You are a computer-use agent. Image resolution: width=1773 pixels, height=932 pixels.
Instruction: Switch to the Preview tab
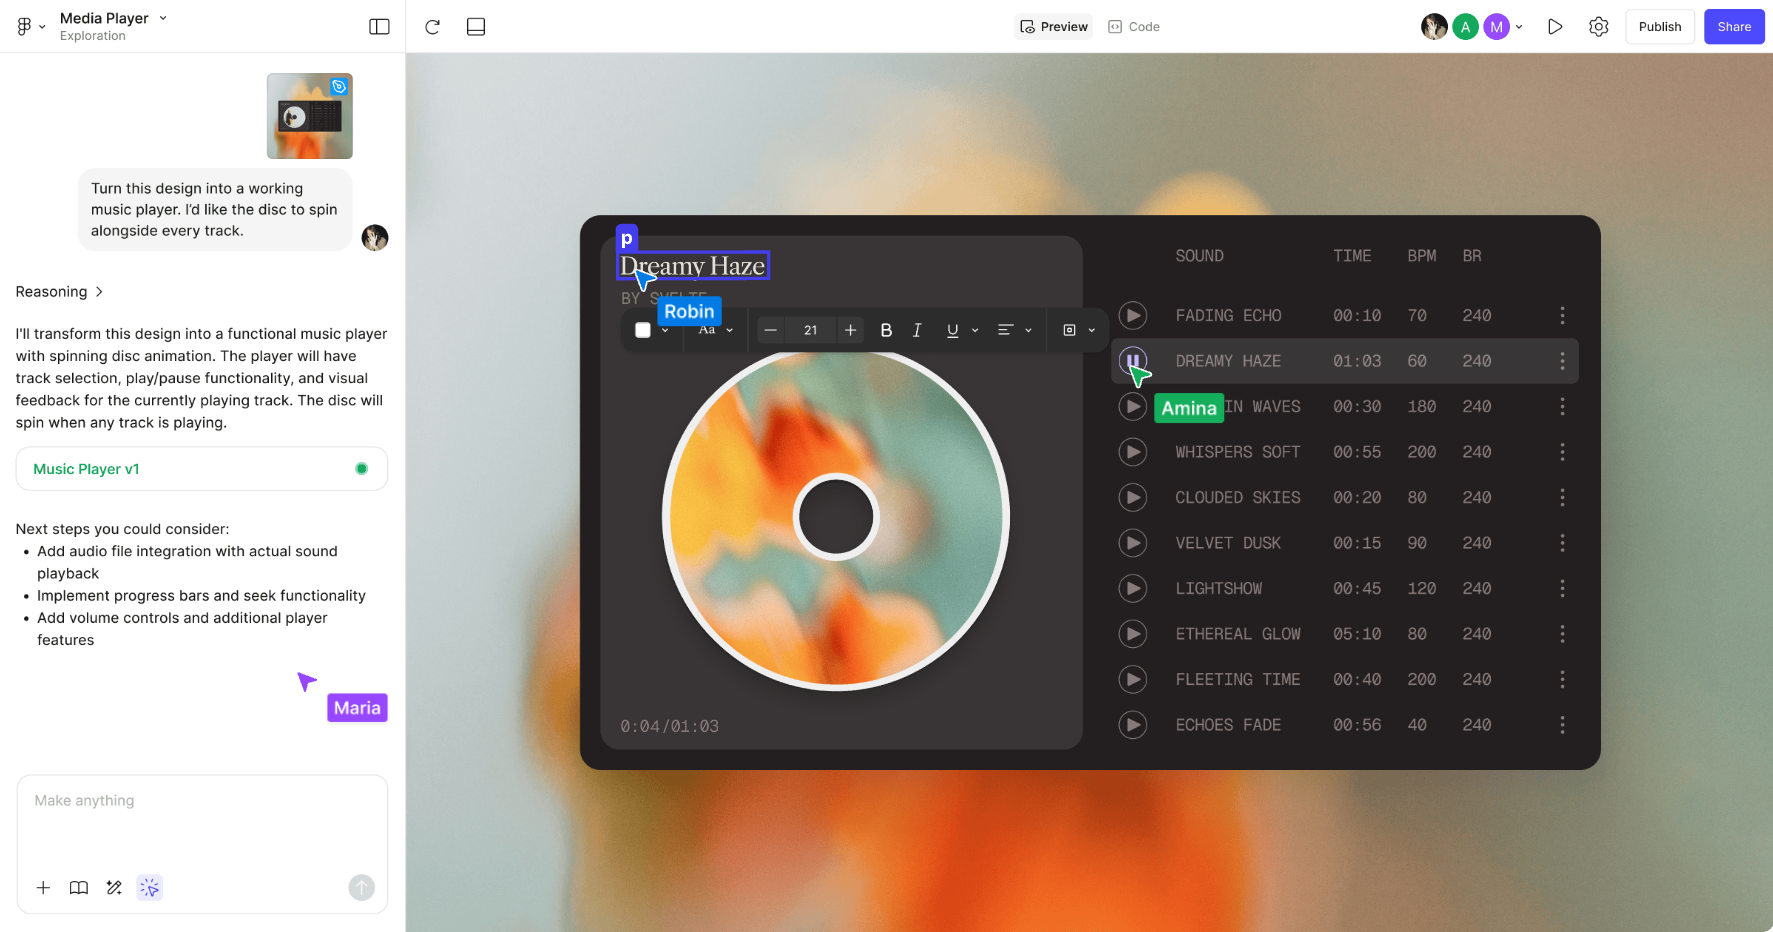coord(1054,27)
